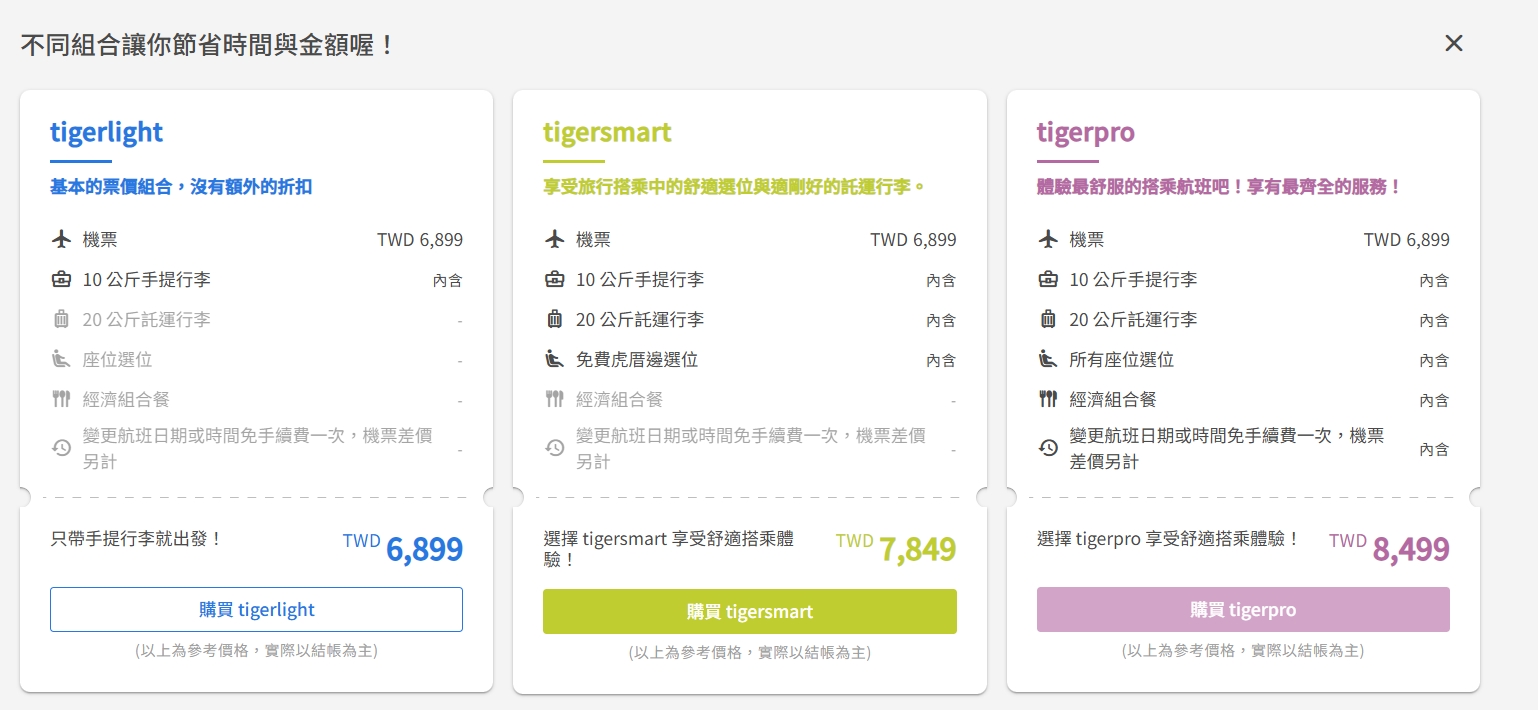The height and width of the screenshot is (710, 1538).
Task: Close the fare bundle dialog
Action: (1453, 43)
